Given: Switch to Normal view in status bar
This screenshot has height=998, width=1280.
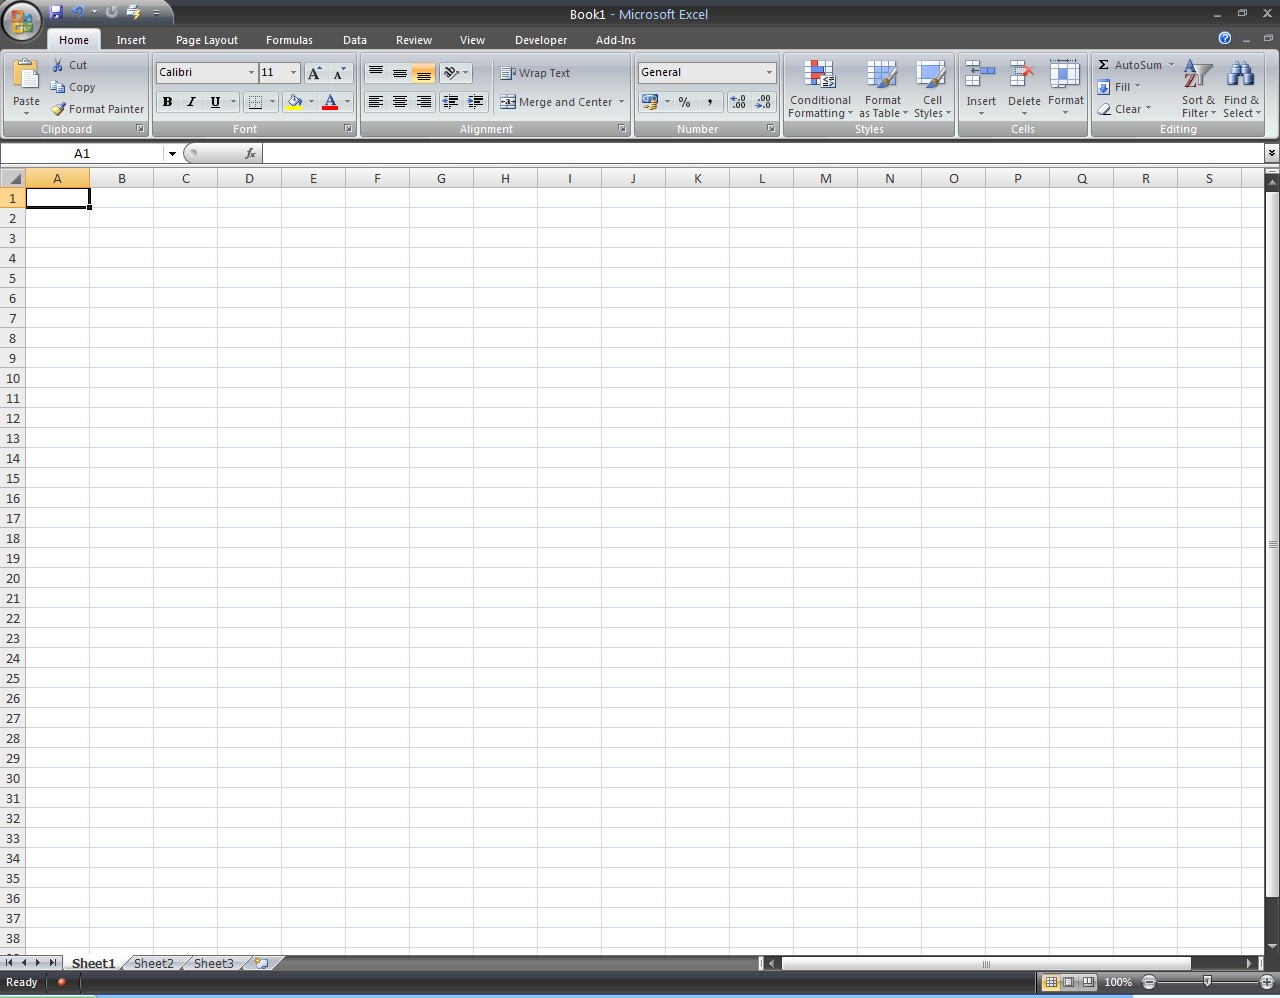Looking at the screenshot, I should tap(1050, 982).
